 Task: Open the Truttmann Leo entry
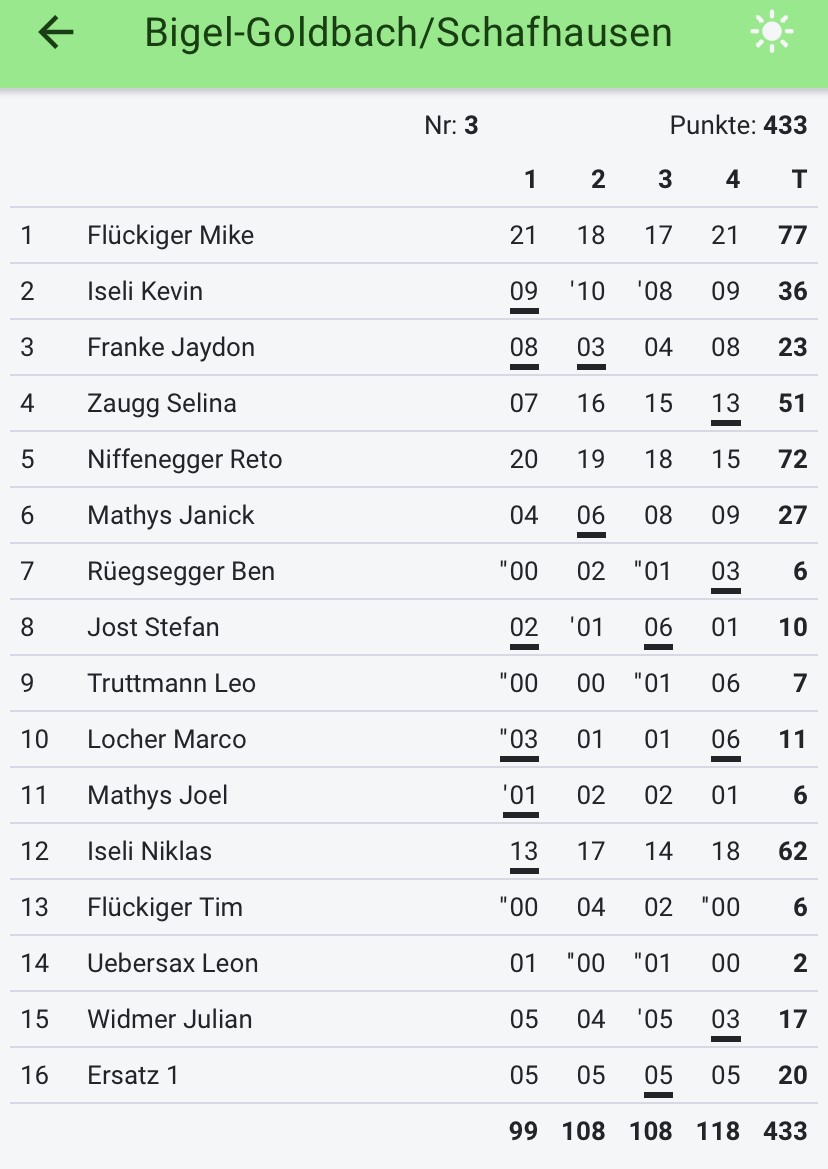click(x=414, y=683)
